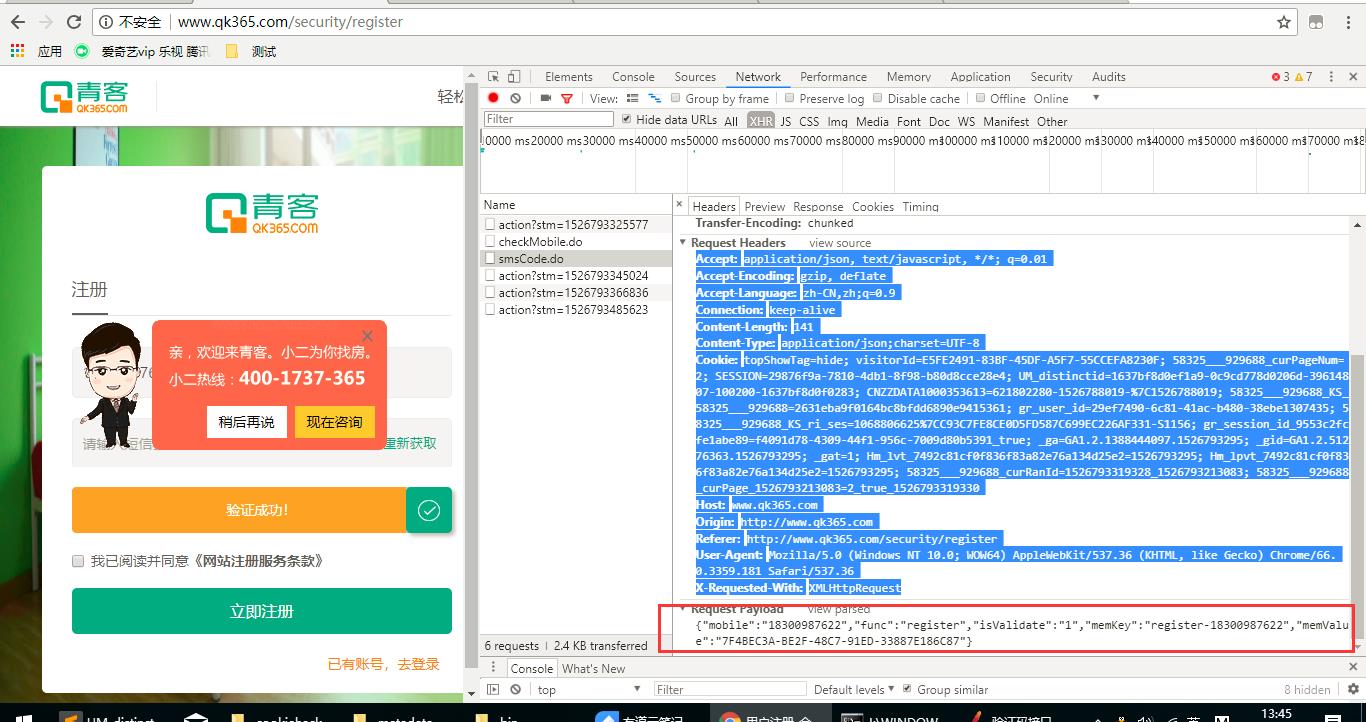Open the Online throttling dropdown

(x=1066, y=98)
